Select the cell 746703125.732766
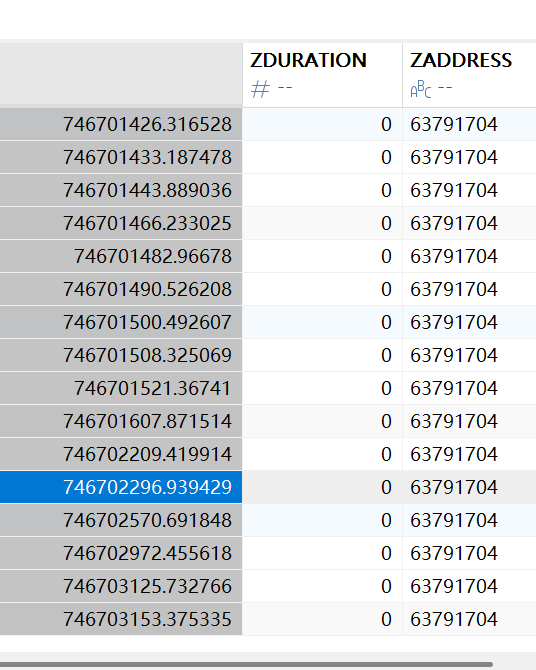 click(x=121, y=586)
